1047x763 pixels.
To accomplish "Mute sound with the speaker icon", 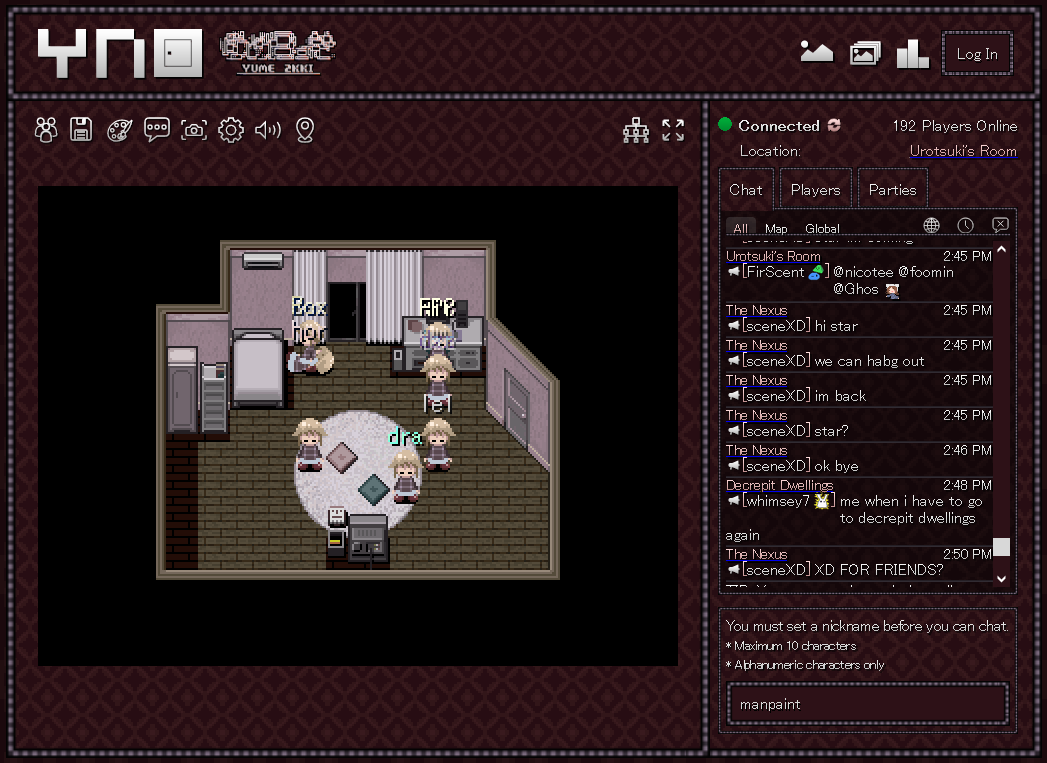I will point(268,130).
